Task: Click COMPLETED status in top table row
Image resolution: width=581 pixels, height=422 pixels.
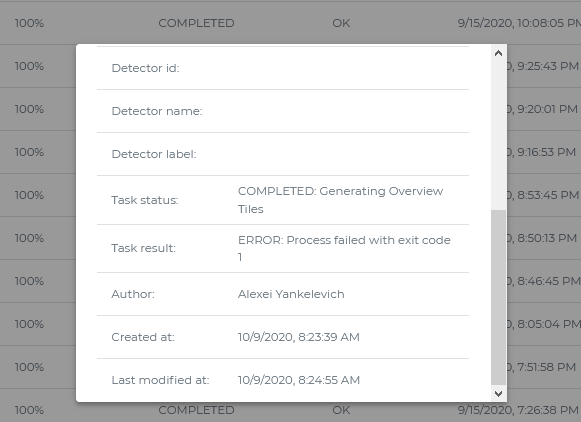Action: (x=196, y=23)
